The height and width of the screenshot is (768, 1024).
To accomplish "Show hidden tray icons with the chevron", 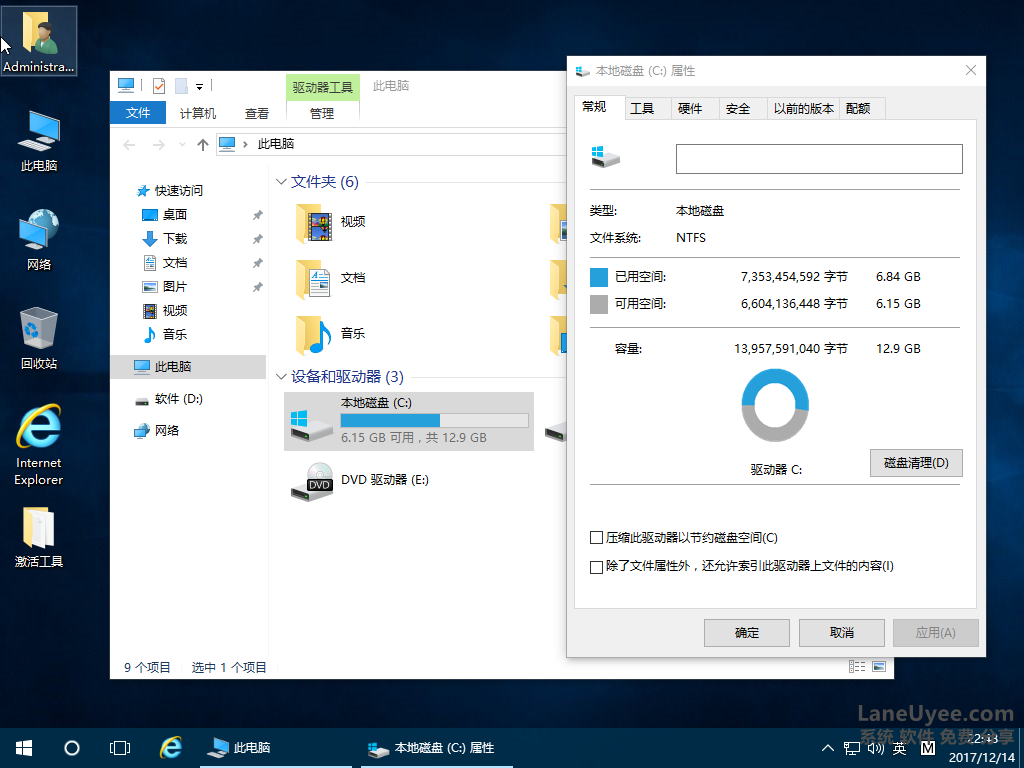I will (827, 748).
